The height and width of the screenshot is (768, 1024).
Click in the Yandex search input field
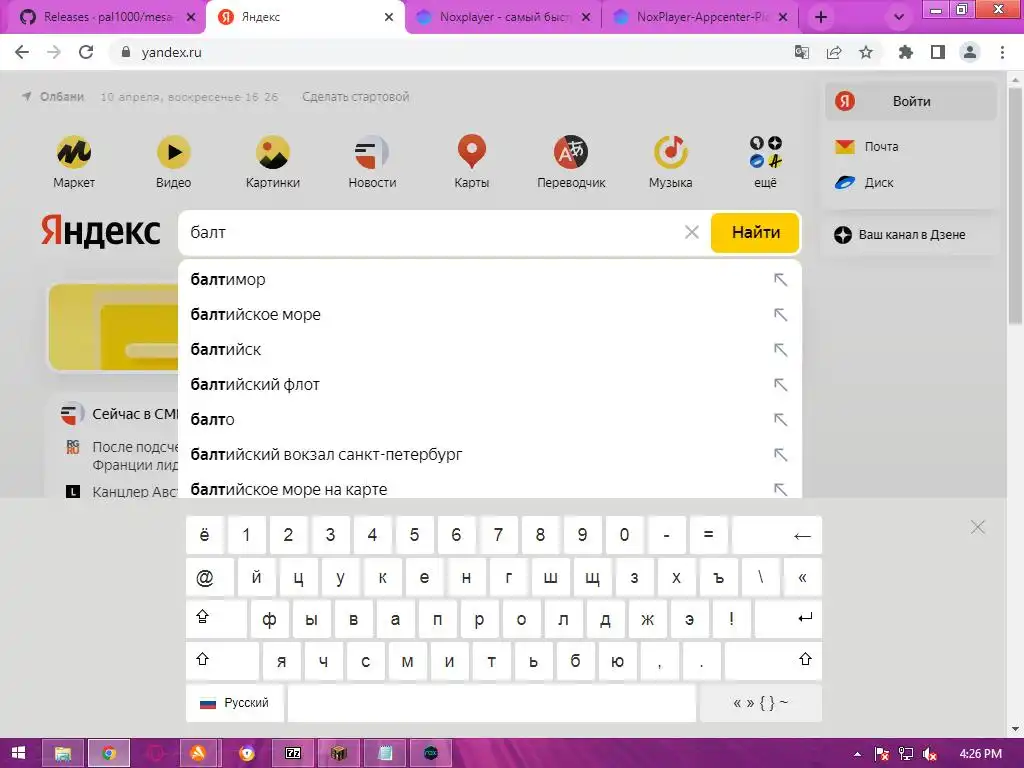pos(431,232)
